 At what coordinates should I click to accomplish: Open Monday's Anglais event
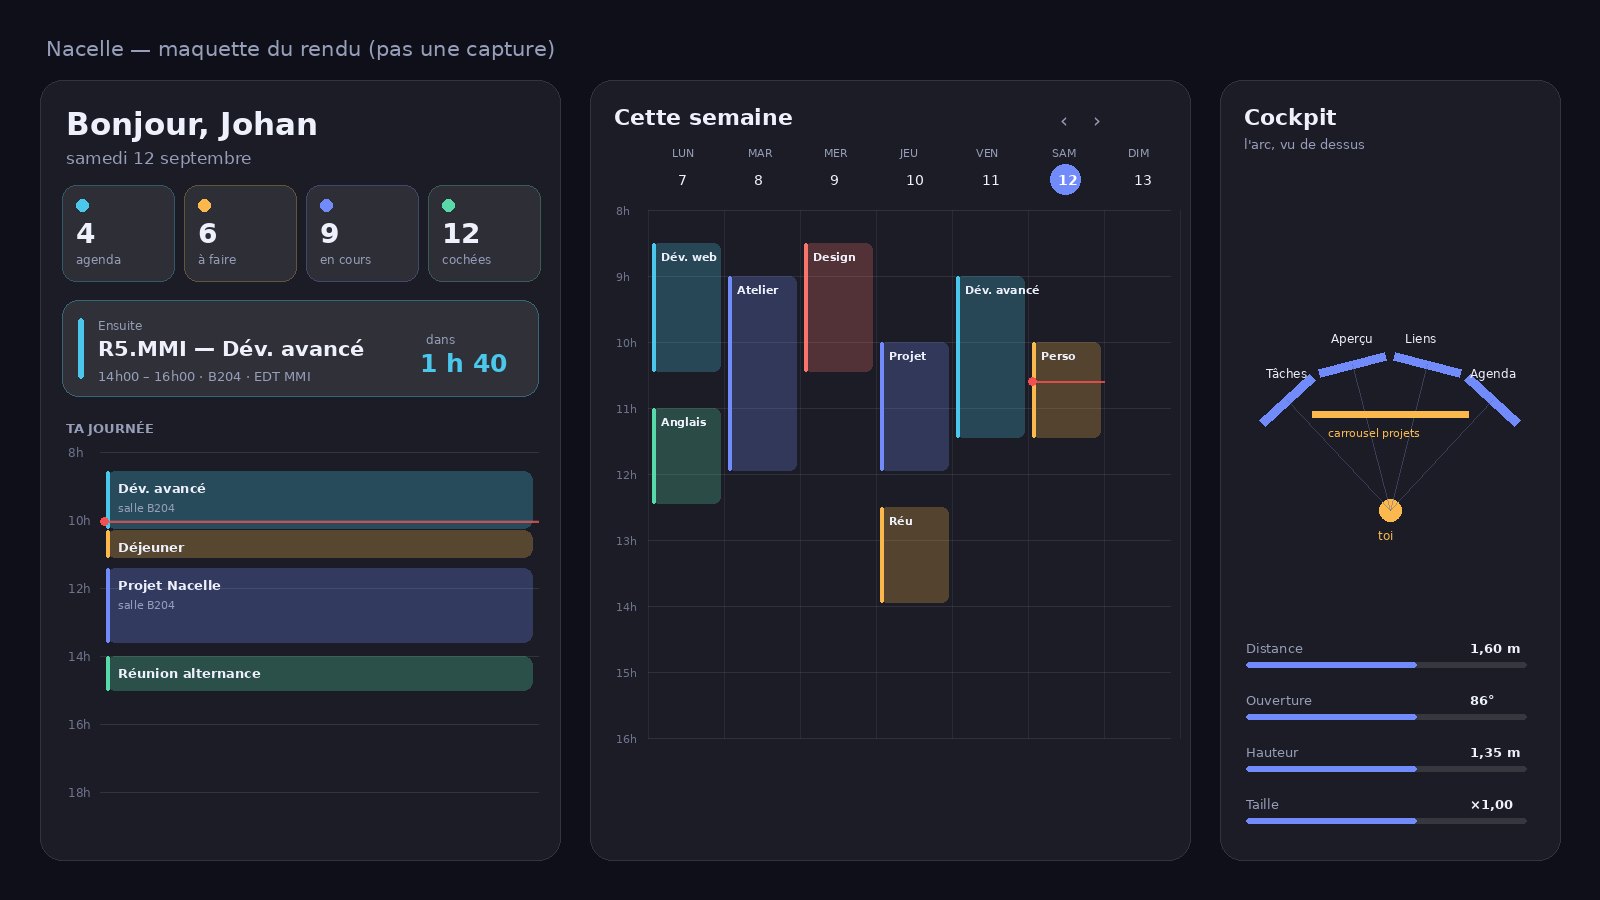[x=686, y=456]
